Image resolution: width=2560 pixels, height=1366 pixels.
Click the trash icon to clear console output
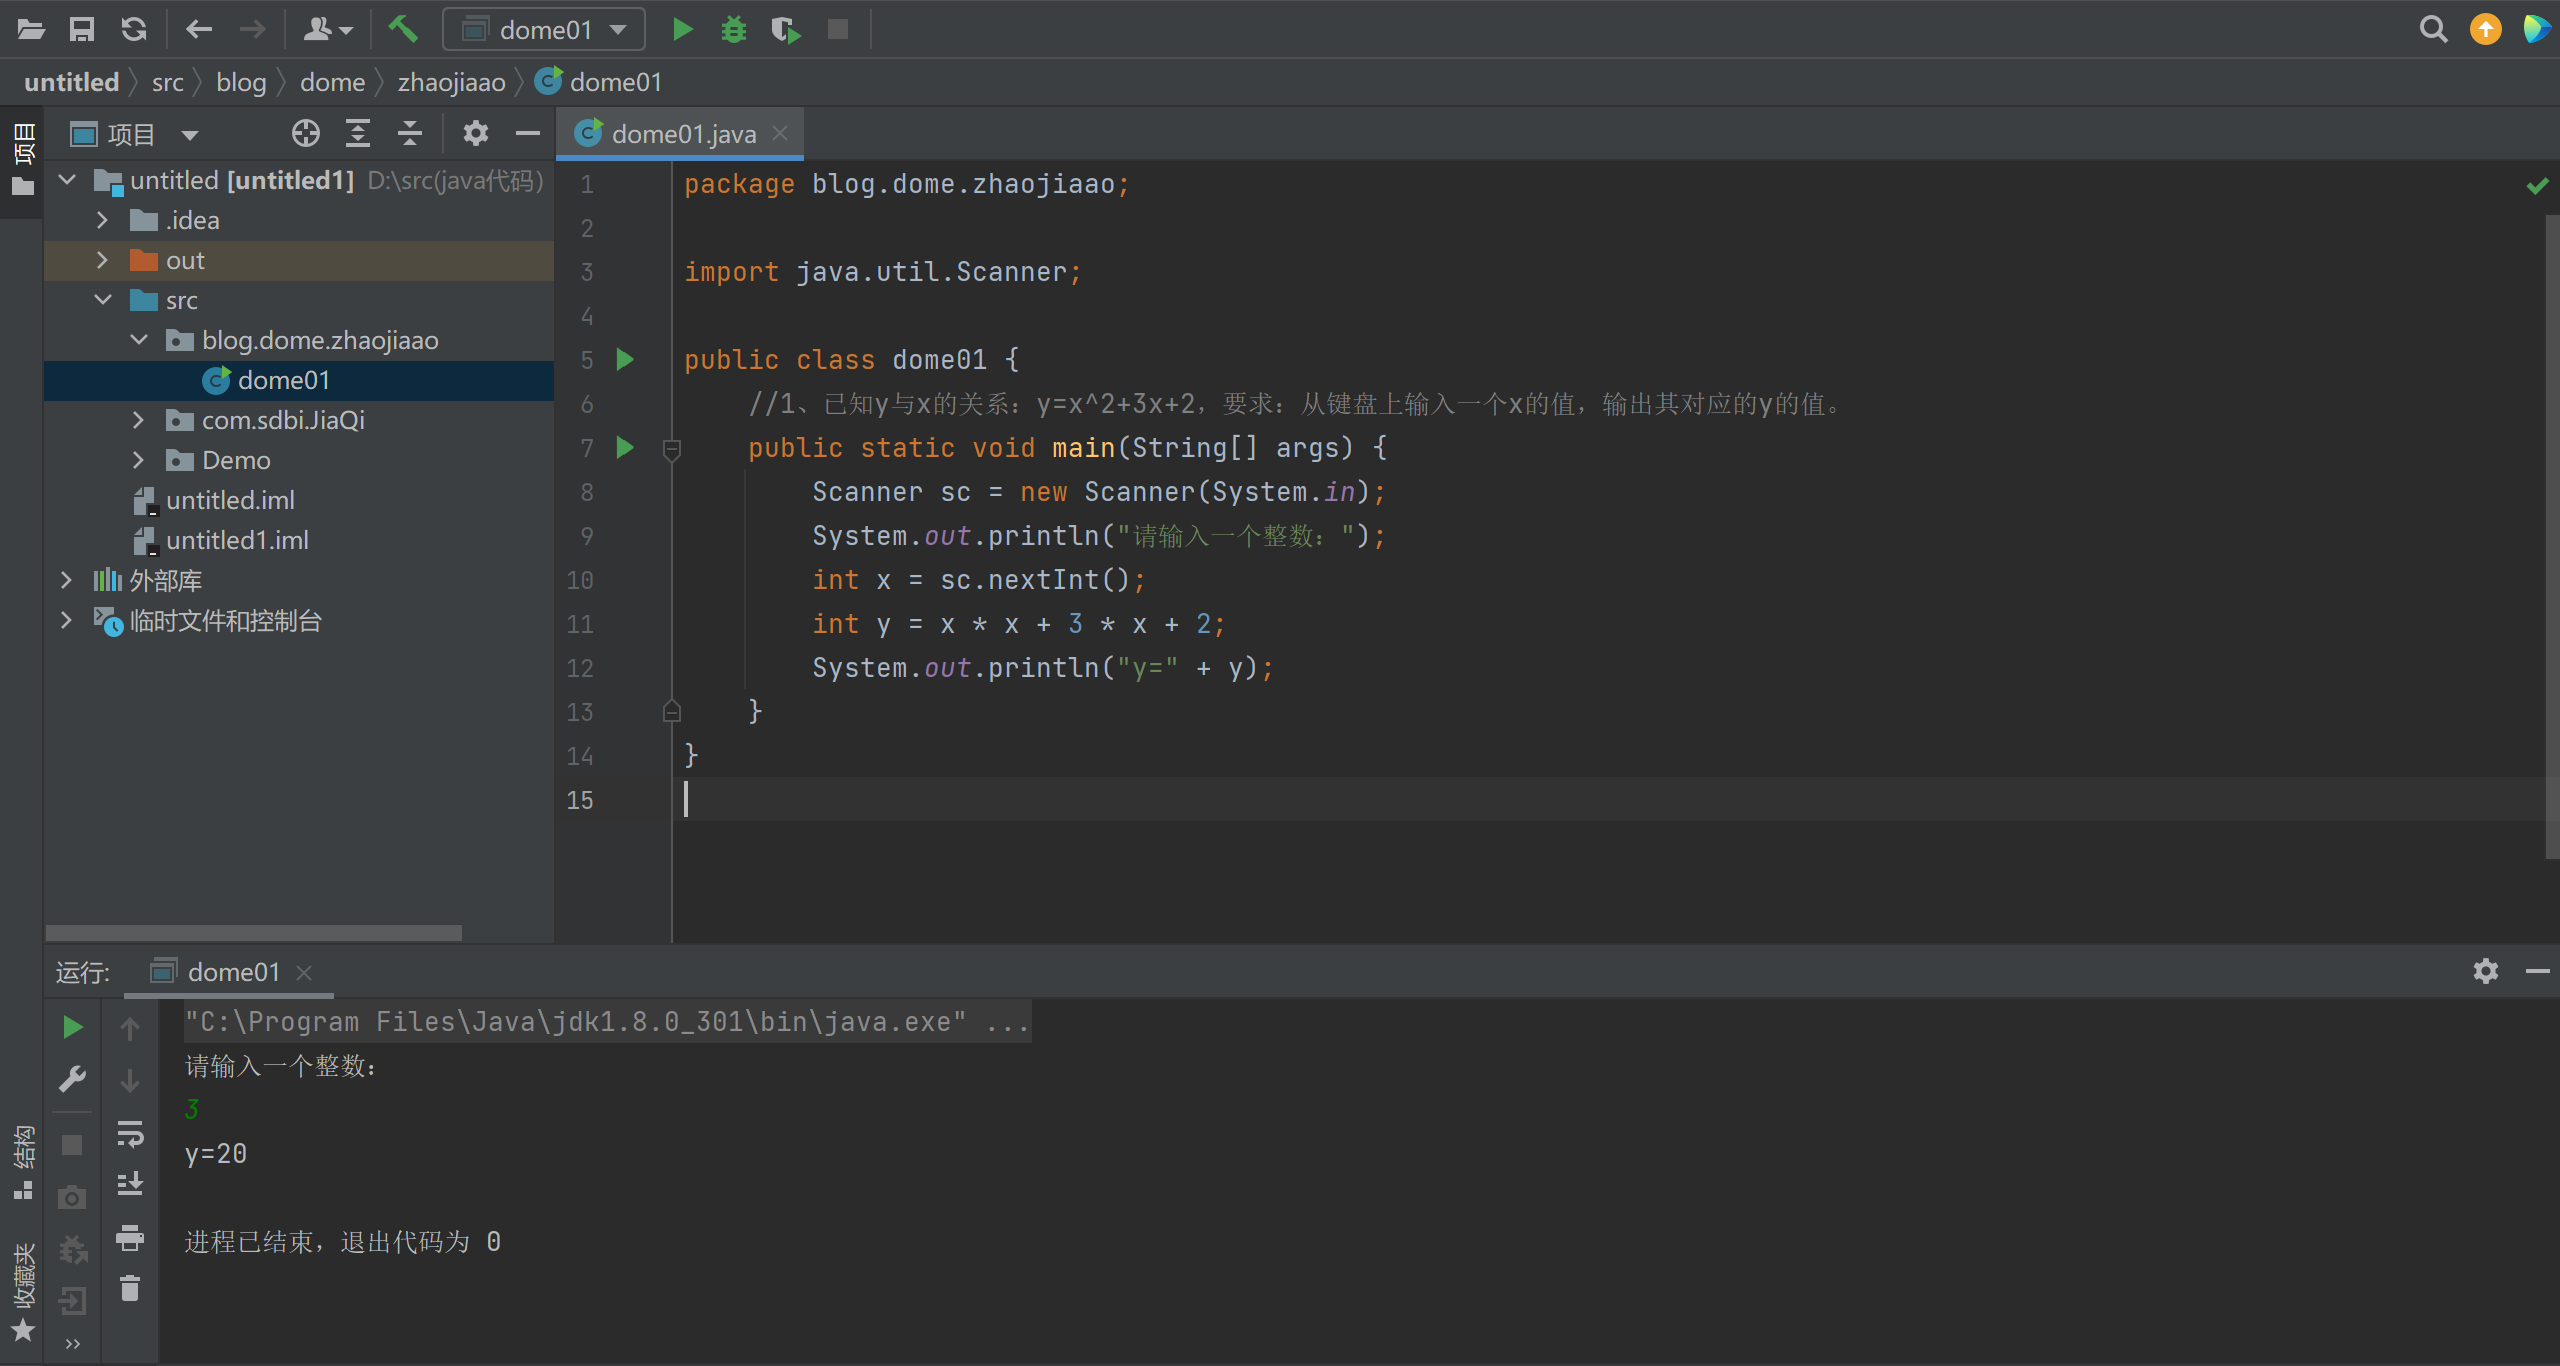130,1288
